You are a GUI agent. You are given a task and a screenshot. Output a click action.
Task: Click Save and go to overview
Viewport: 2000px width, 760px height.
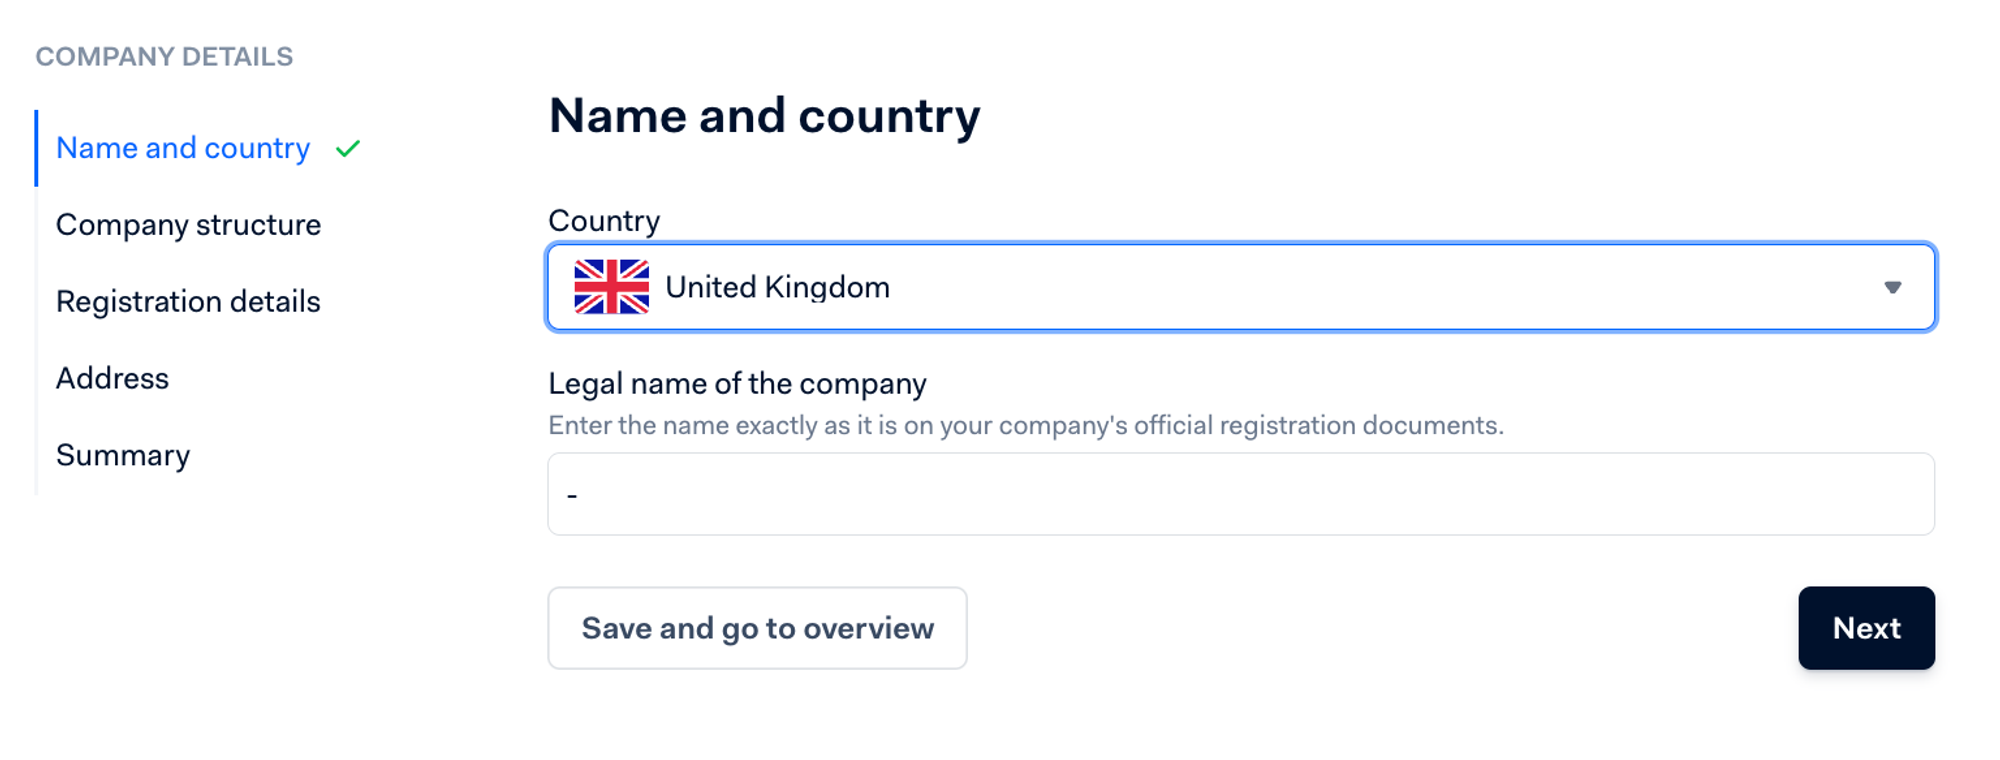coord(757,628)
